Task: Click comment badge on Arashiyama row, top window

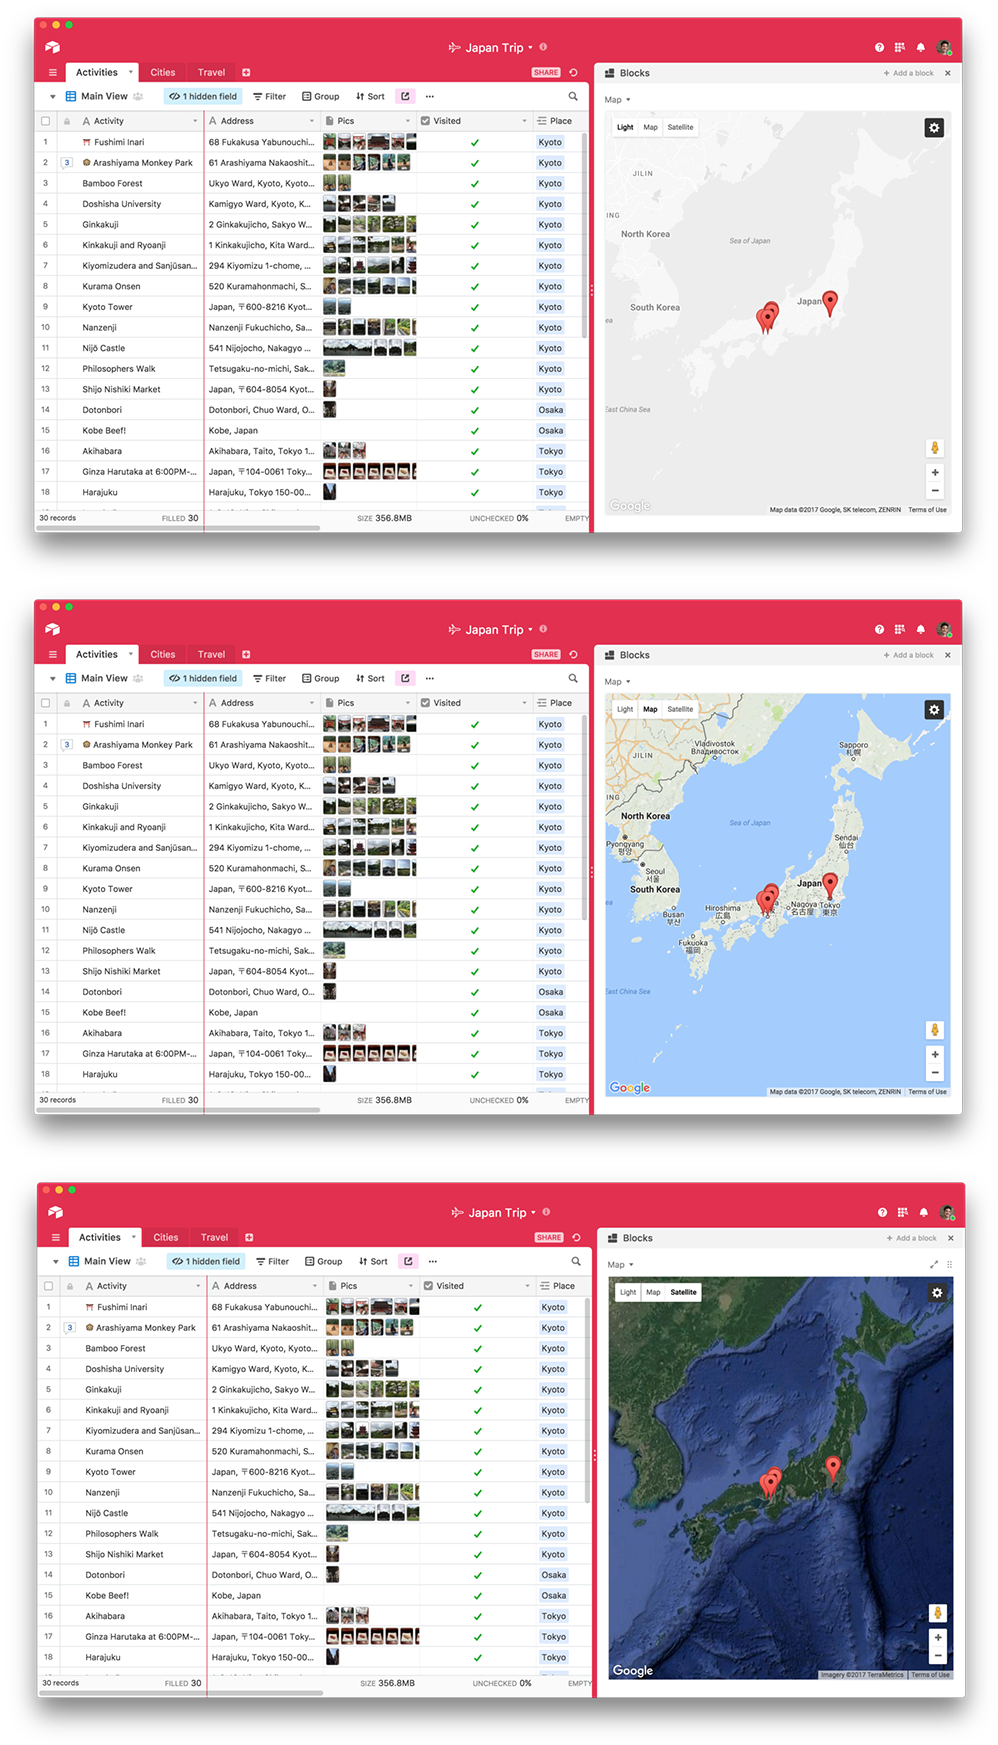Action: [67, 162]
